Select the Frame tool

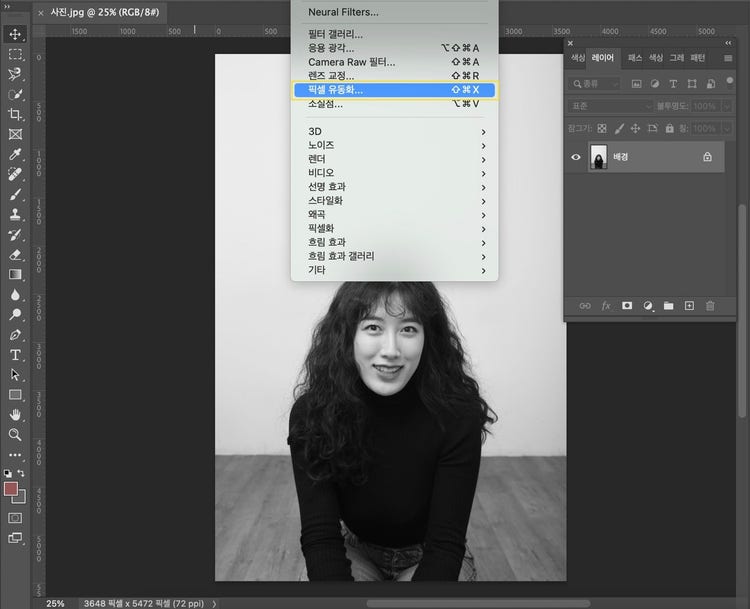[x=15, y=134]
